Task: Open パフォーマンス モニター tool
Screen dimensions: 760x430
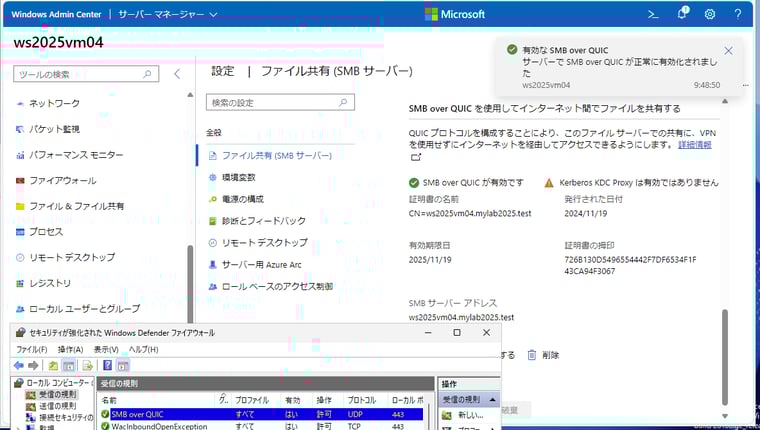Action: click(x=70, y=155)
